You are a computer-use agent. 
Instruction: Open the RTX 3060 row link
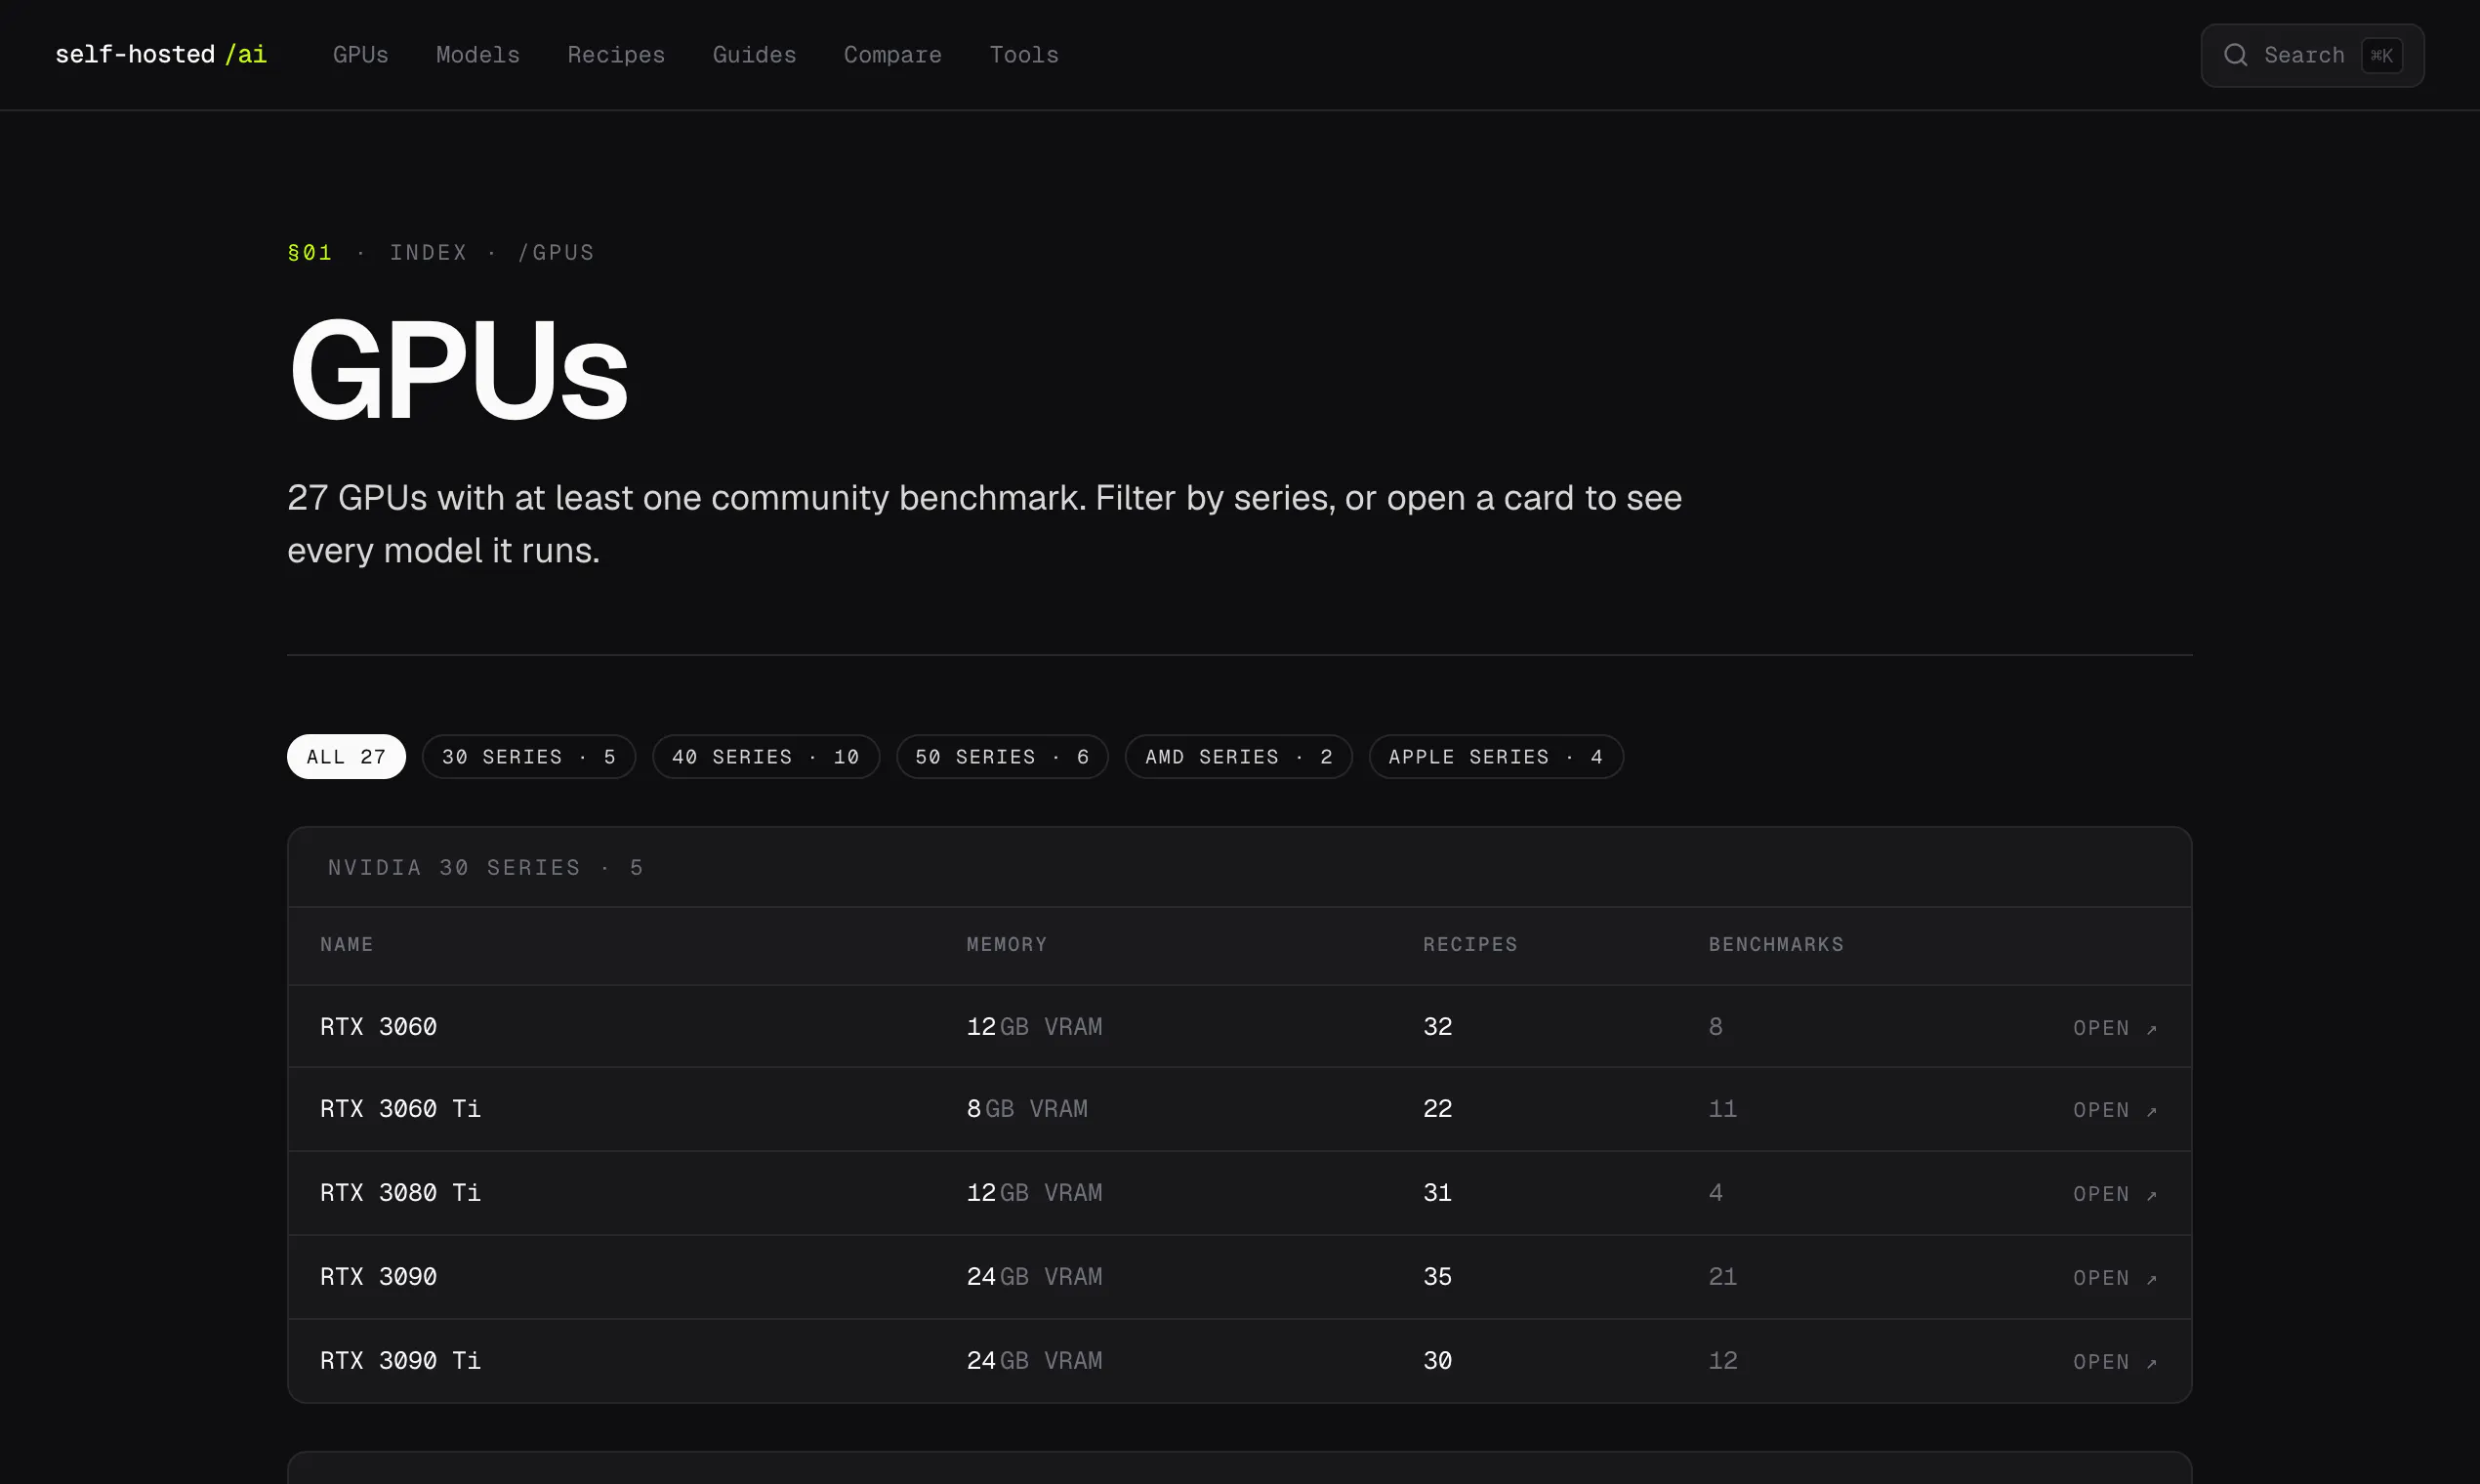pyautogui.click(x=2115, y=1028)
